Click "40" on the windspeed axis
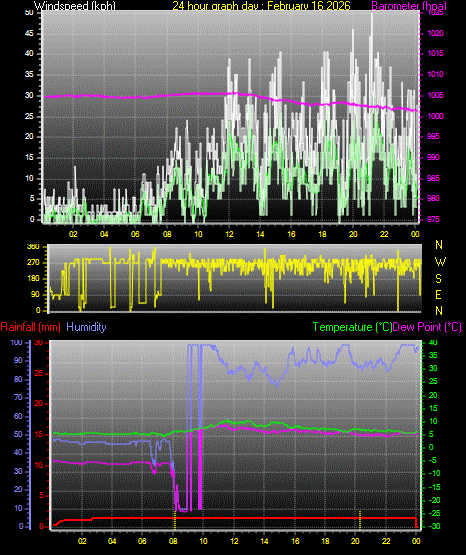Viewport: 466px width, 555px height. tap(29, 53)
